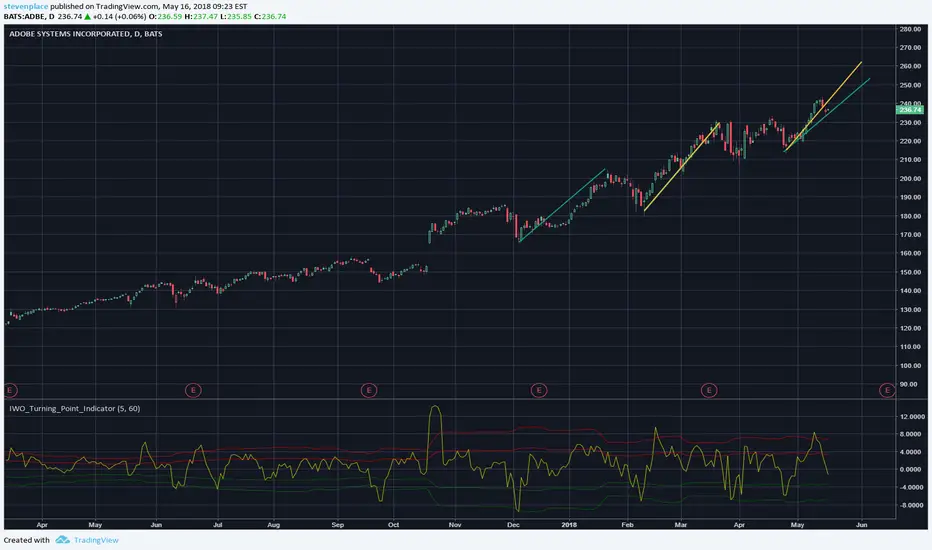Screen dimensions: 932x550
Task: Click the Sep label on the time axis
Action: tap(338, 525)
